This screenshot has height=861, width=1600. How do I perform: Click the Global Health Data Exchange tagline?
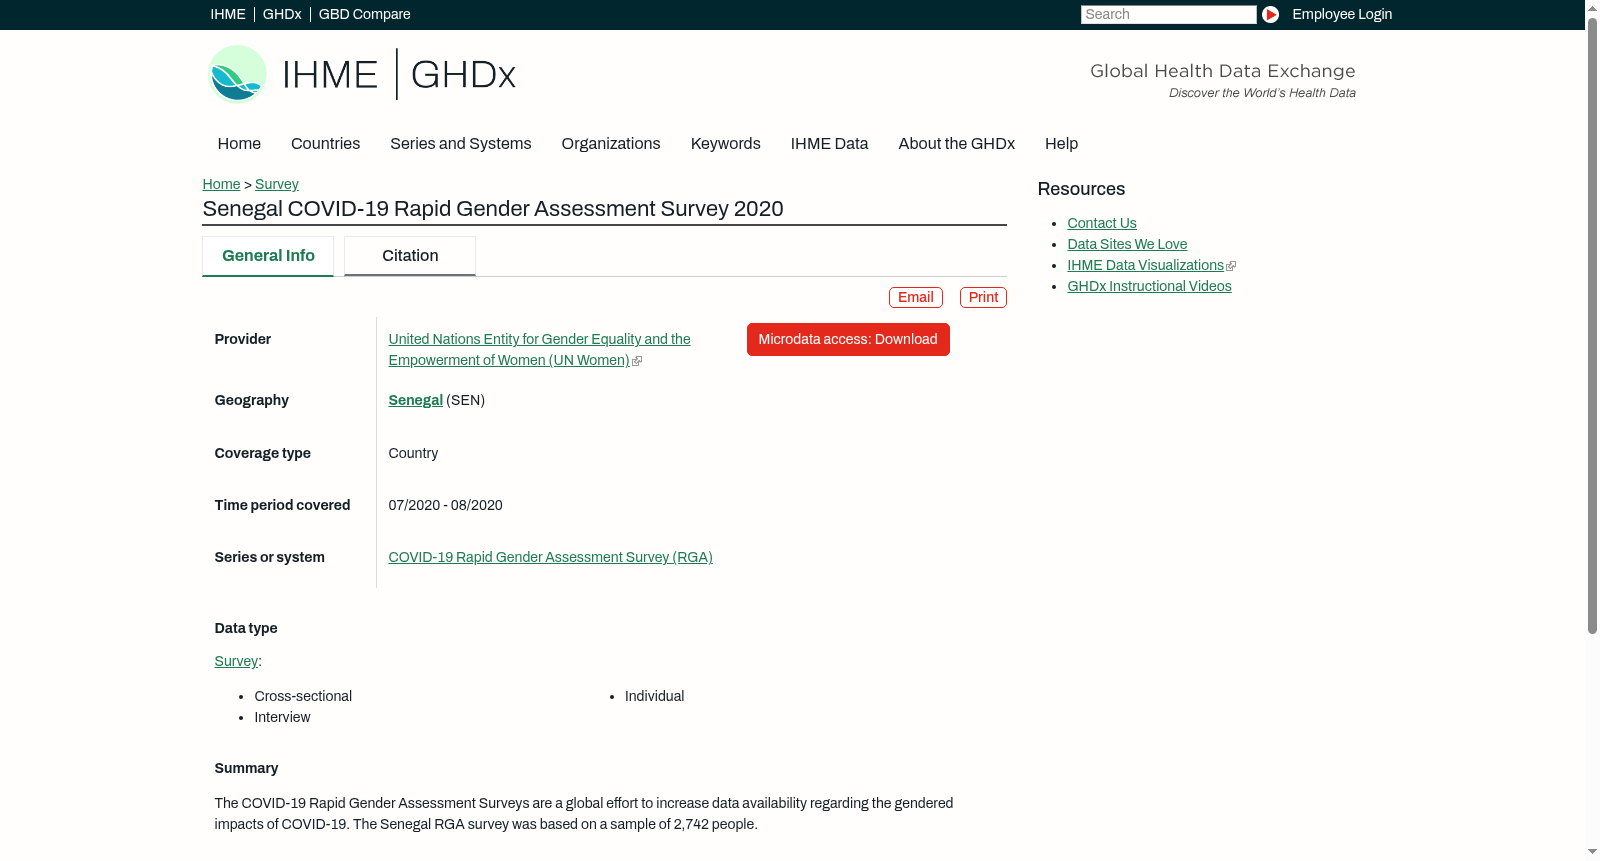click(x=1222, y=71)
